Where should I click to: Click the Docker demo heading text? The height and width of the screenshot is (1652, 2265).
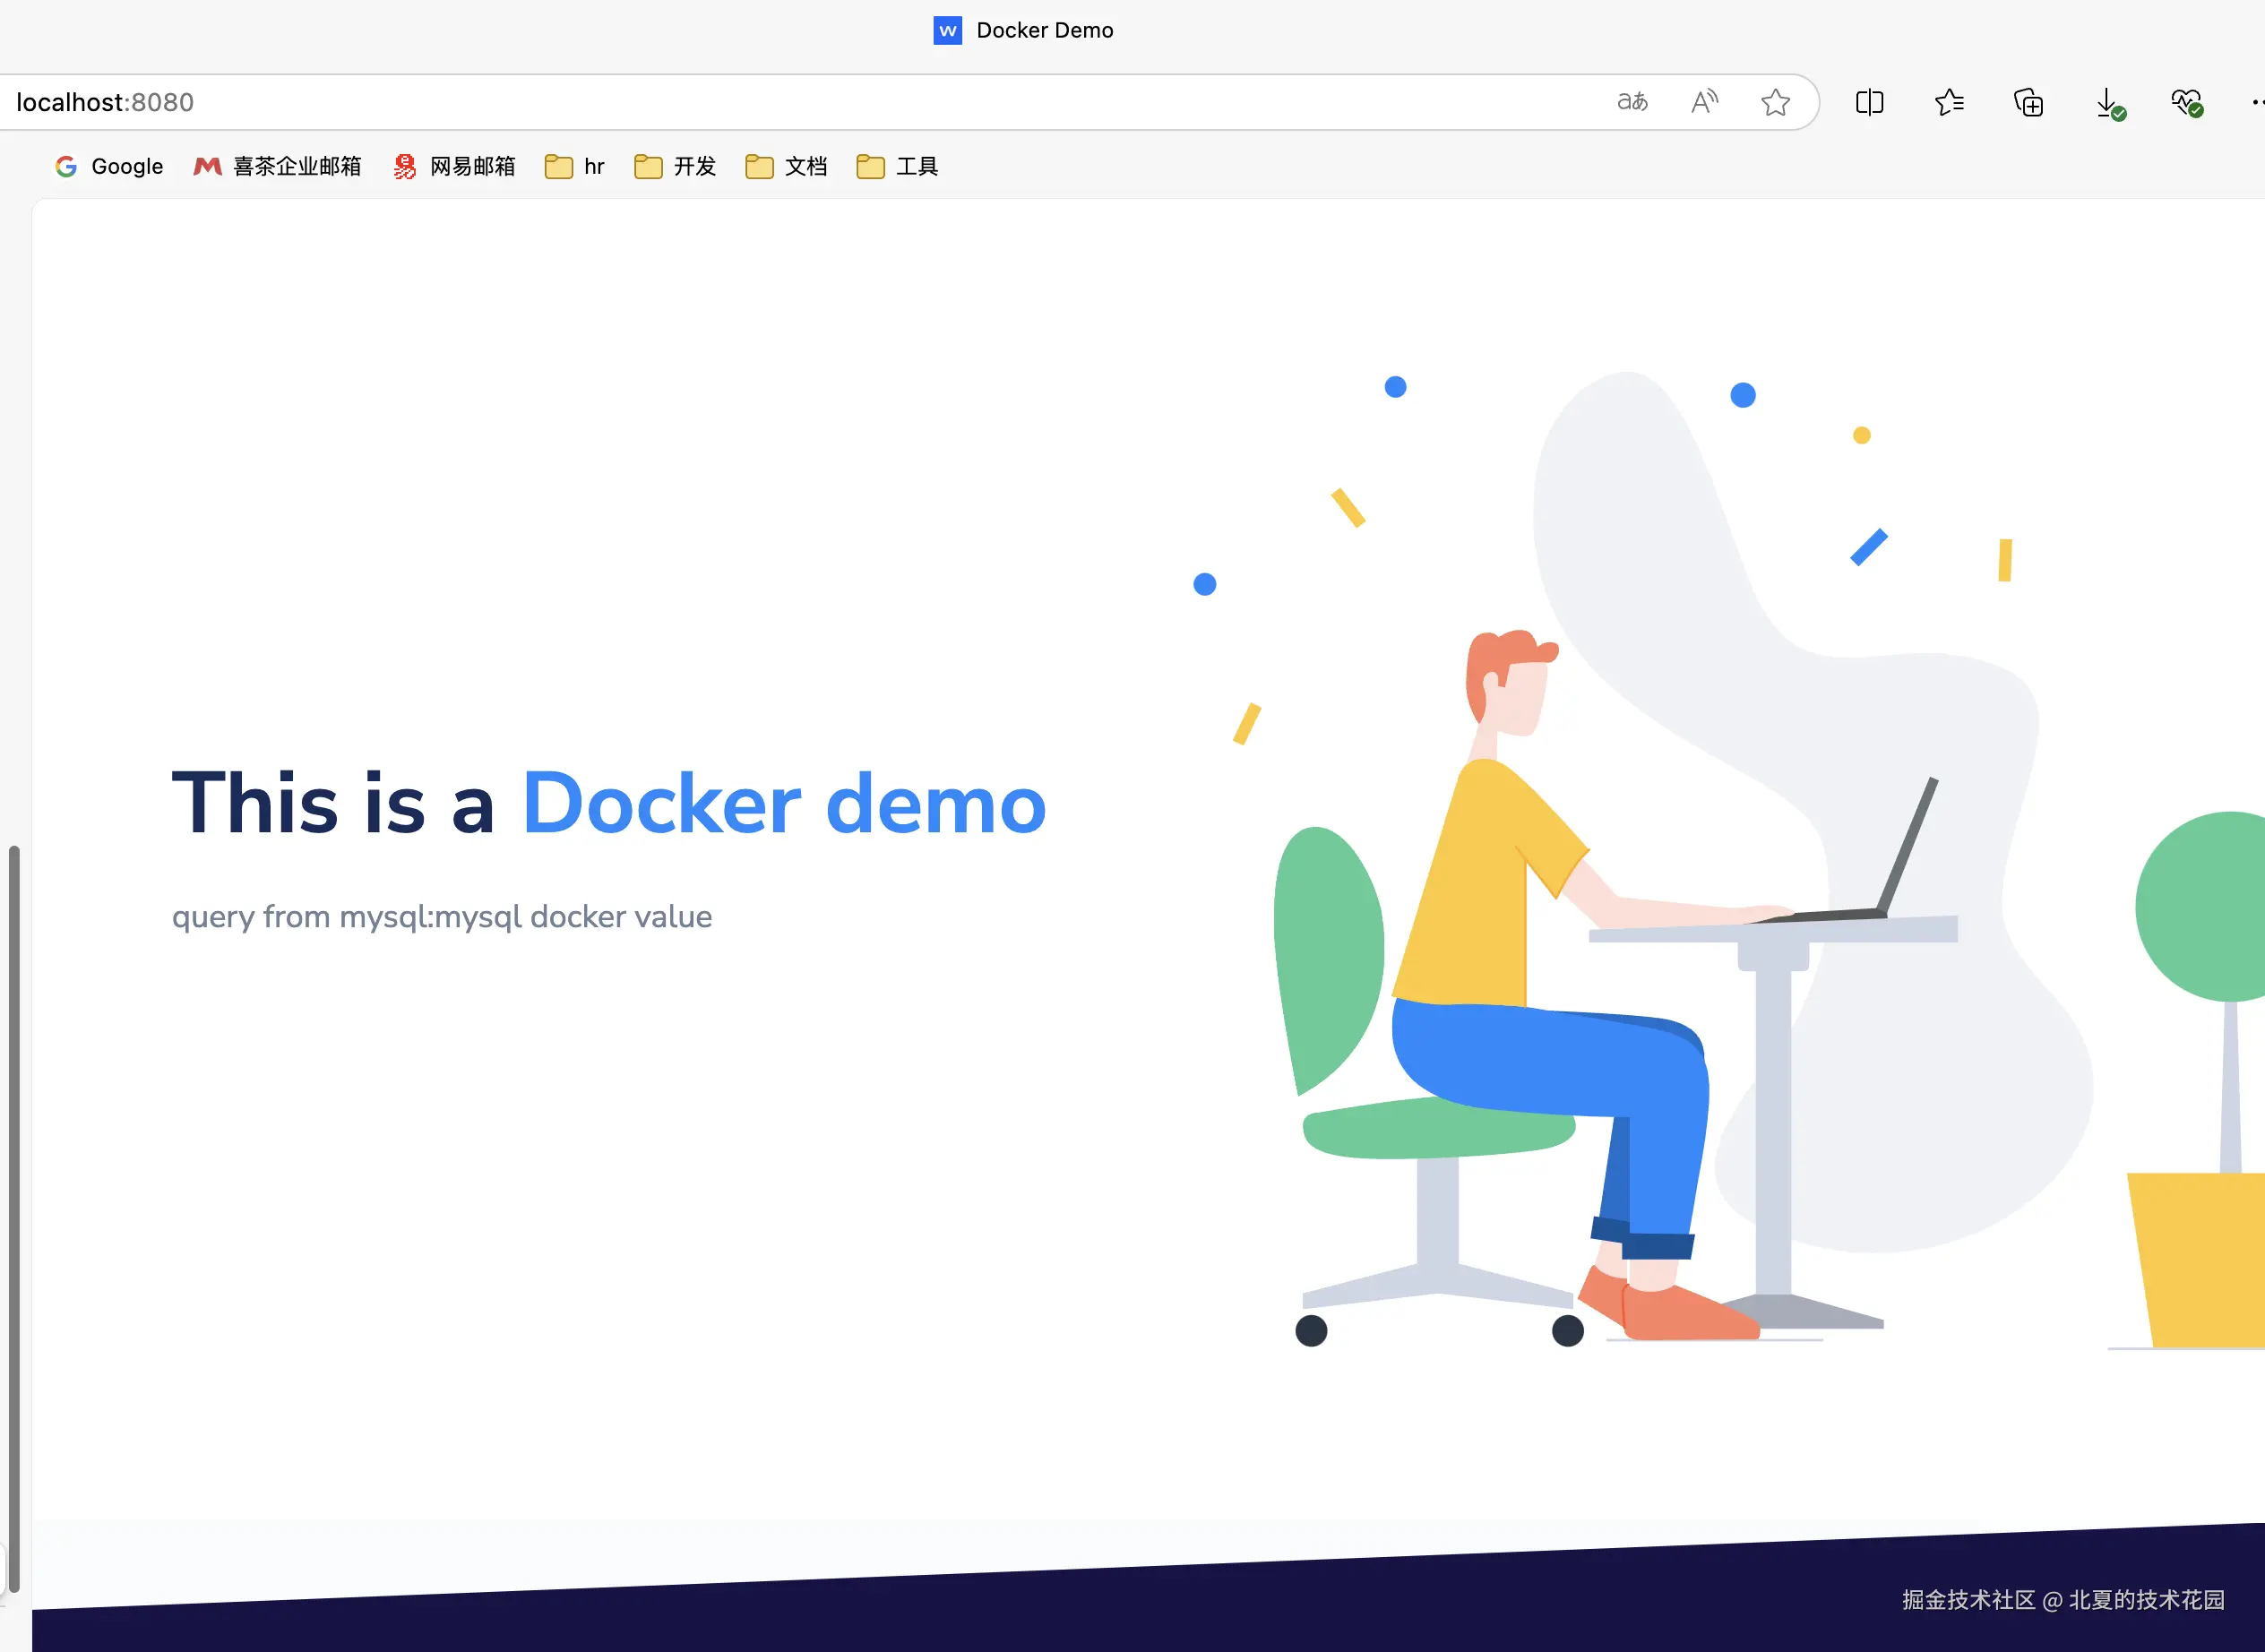783,804
